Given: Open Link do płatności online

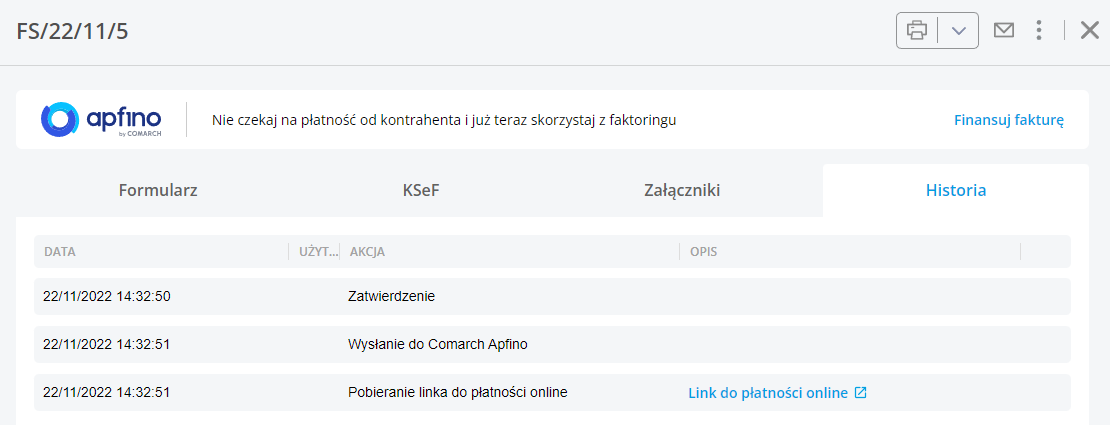Looking at the screenshot, I should point(768,392).
